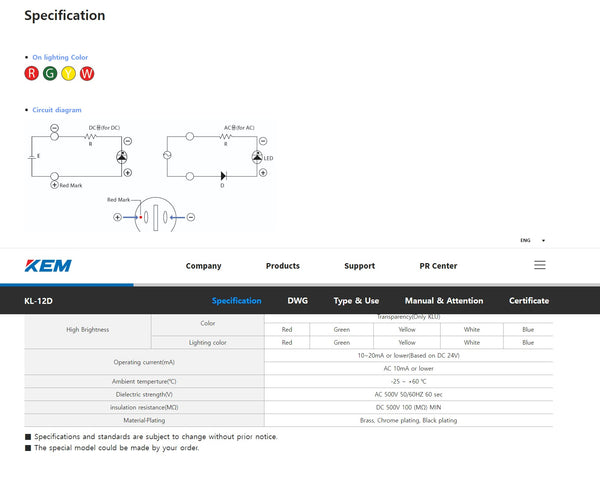Viewport: 600px width, 491px height.
Task: Click the Red Mark terminal diagram
Action: pyautogui.click(x=155, y=215)
